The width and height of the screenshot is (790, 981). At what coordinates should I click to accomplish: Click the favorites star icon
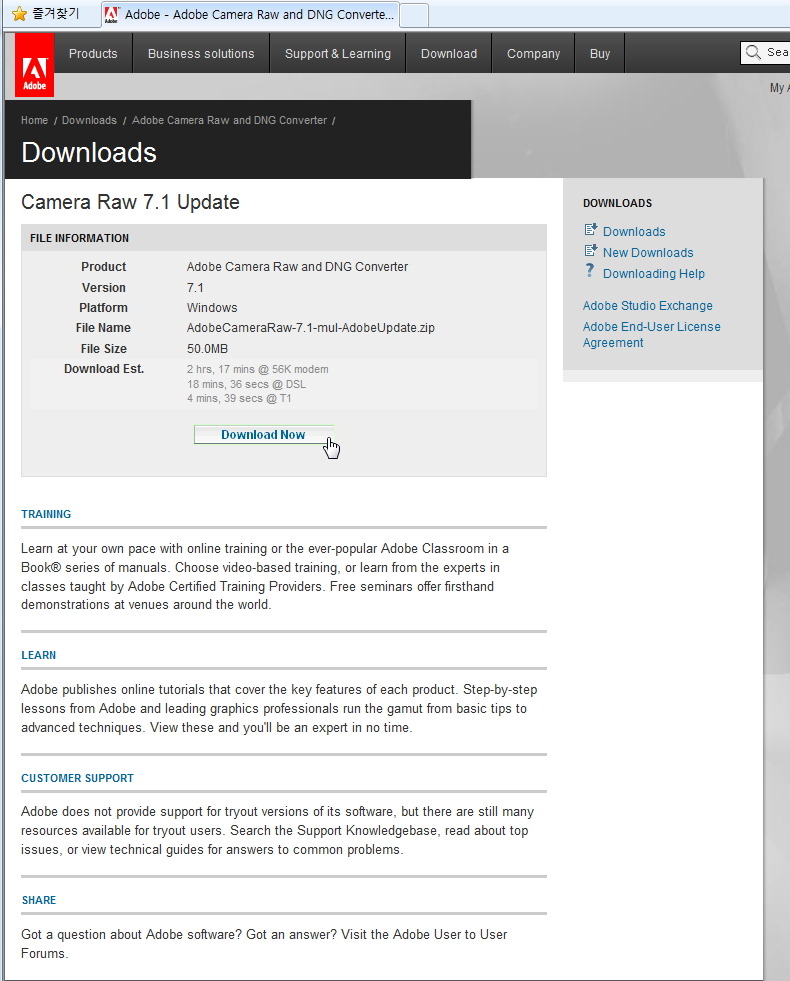[x=19, y=14]
